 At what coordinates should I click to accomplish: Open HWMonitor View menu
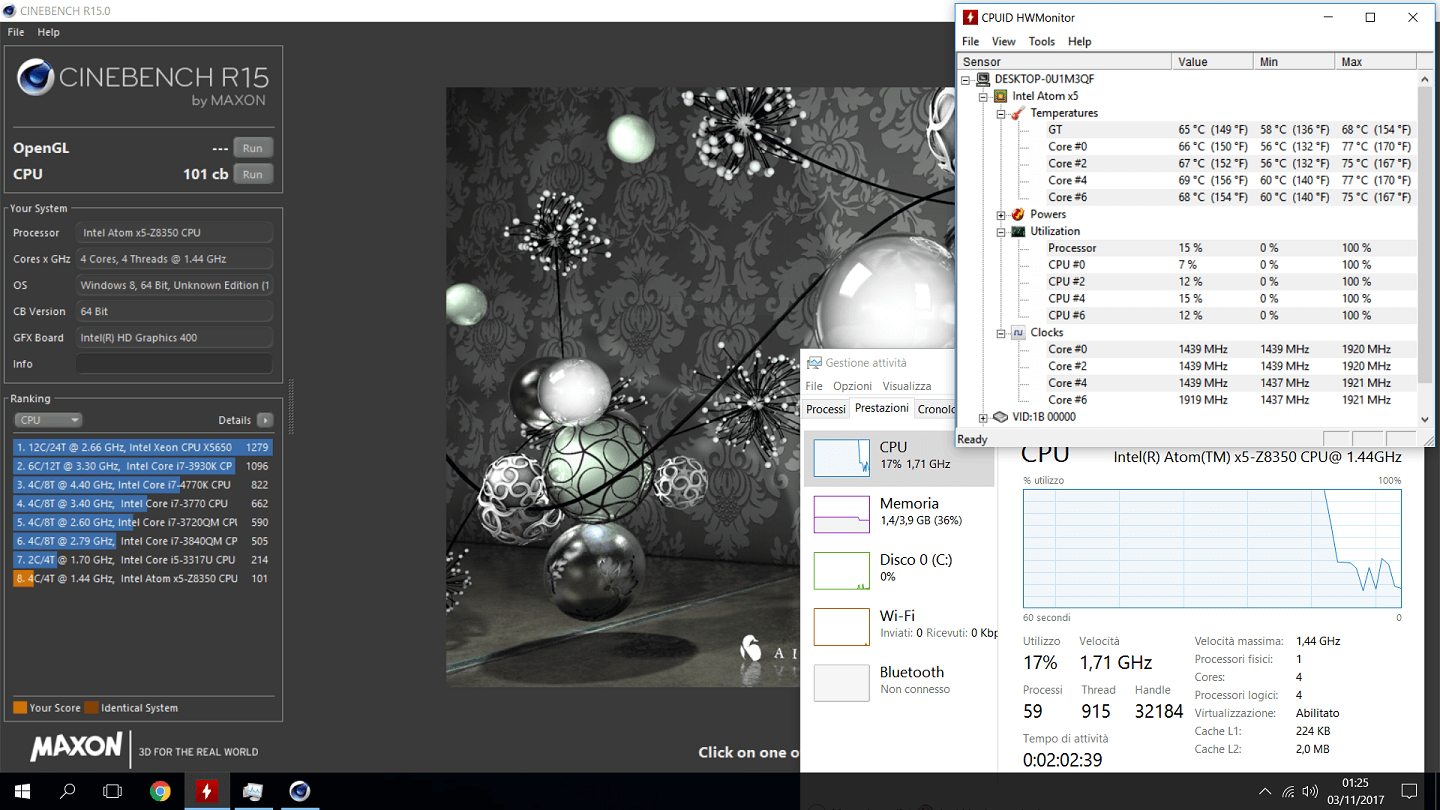point(1004,42)
